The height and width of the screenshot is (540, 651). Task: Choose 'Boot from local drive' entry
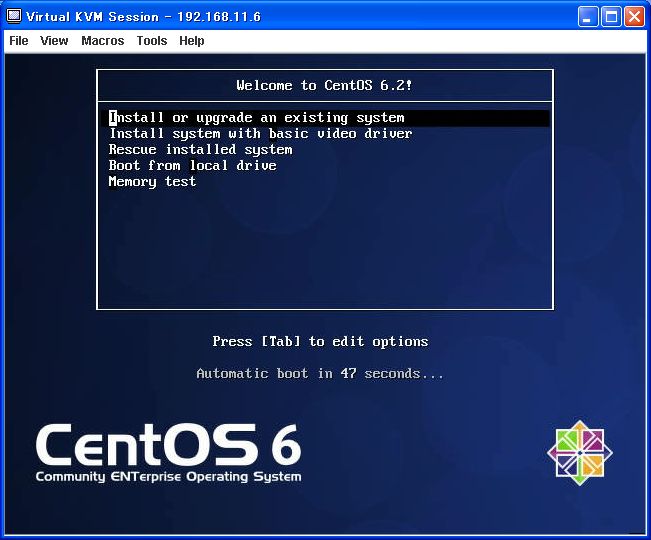(x=192, y=166)
